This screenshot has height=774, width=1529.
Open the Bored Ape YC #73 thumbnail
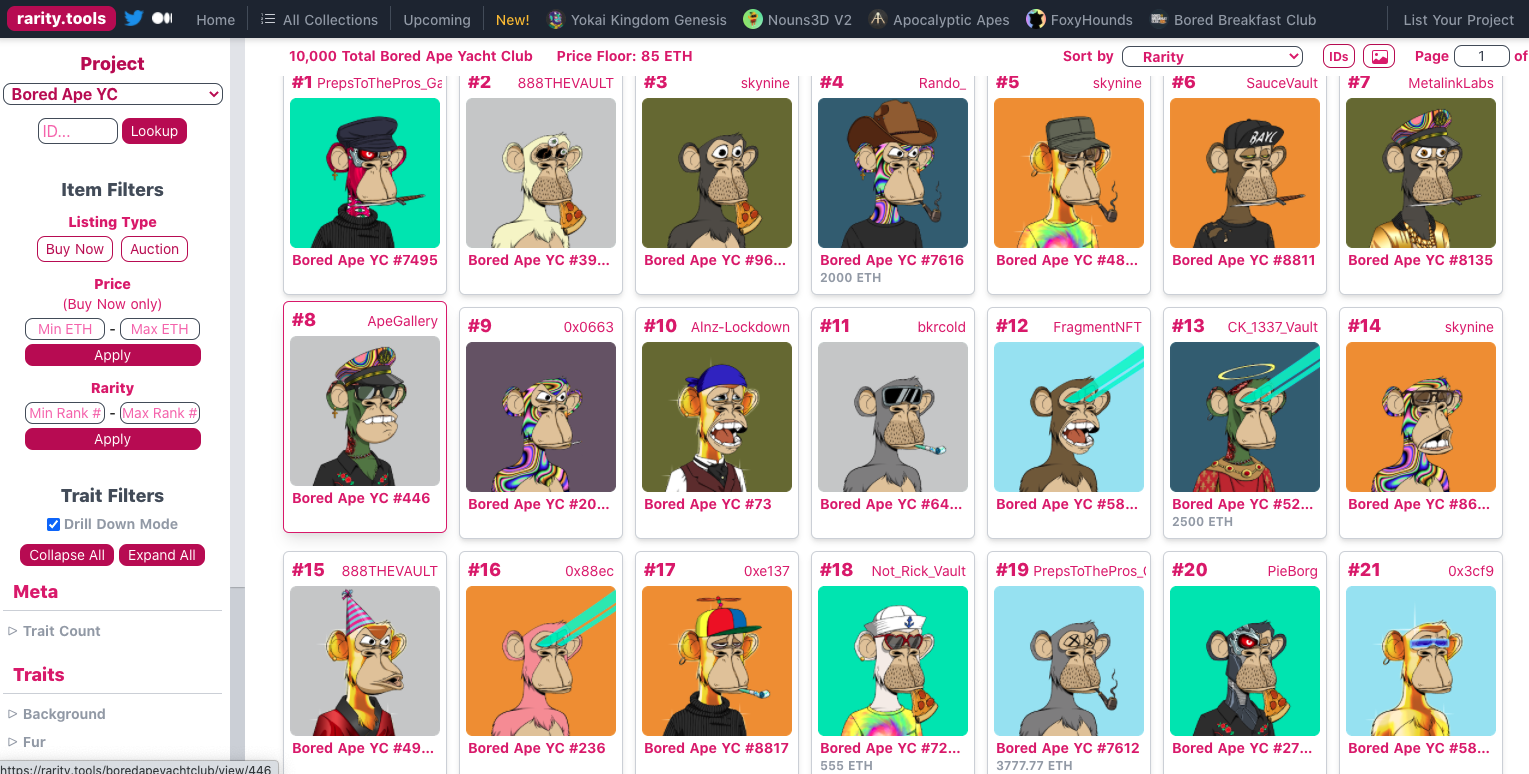(717, 417)
